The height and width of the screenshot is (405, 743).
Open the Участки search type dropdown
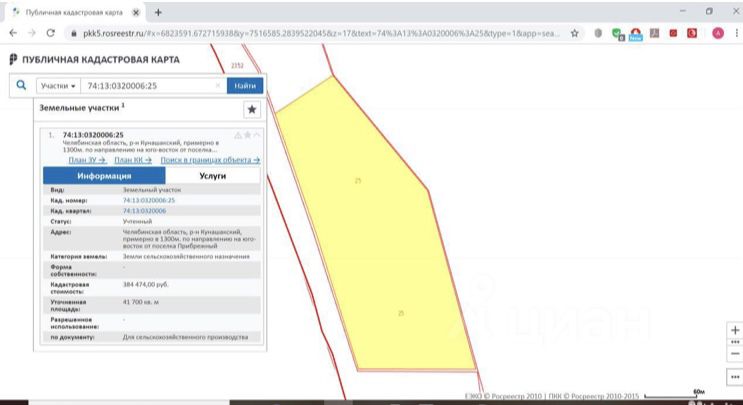tap(58, 86)
